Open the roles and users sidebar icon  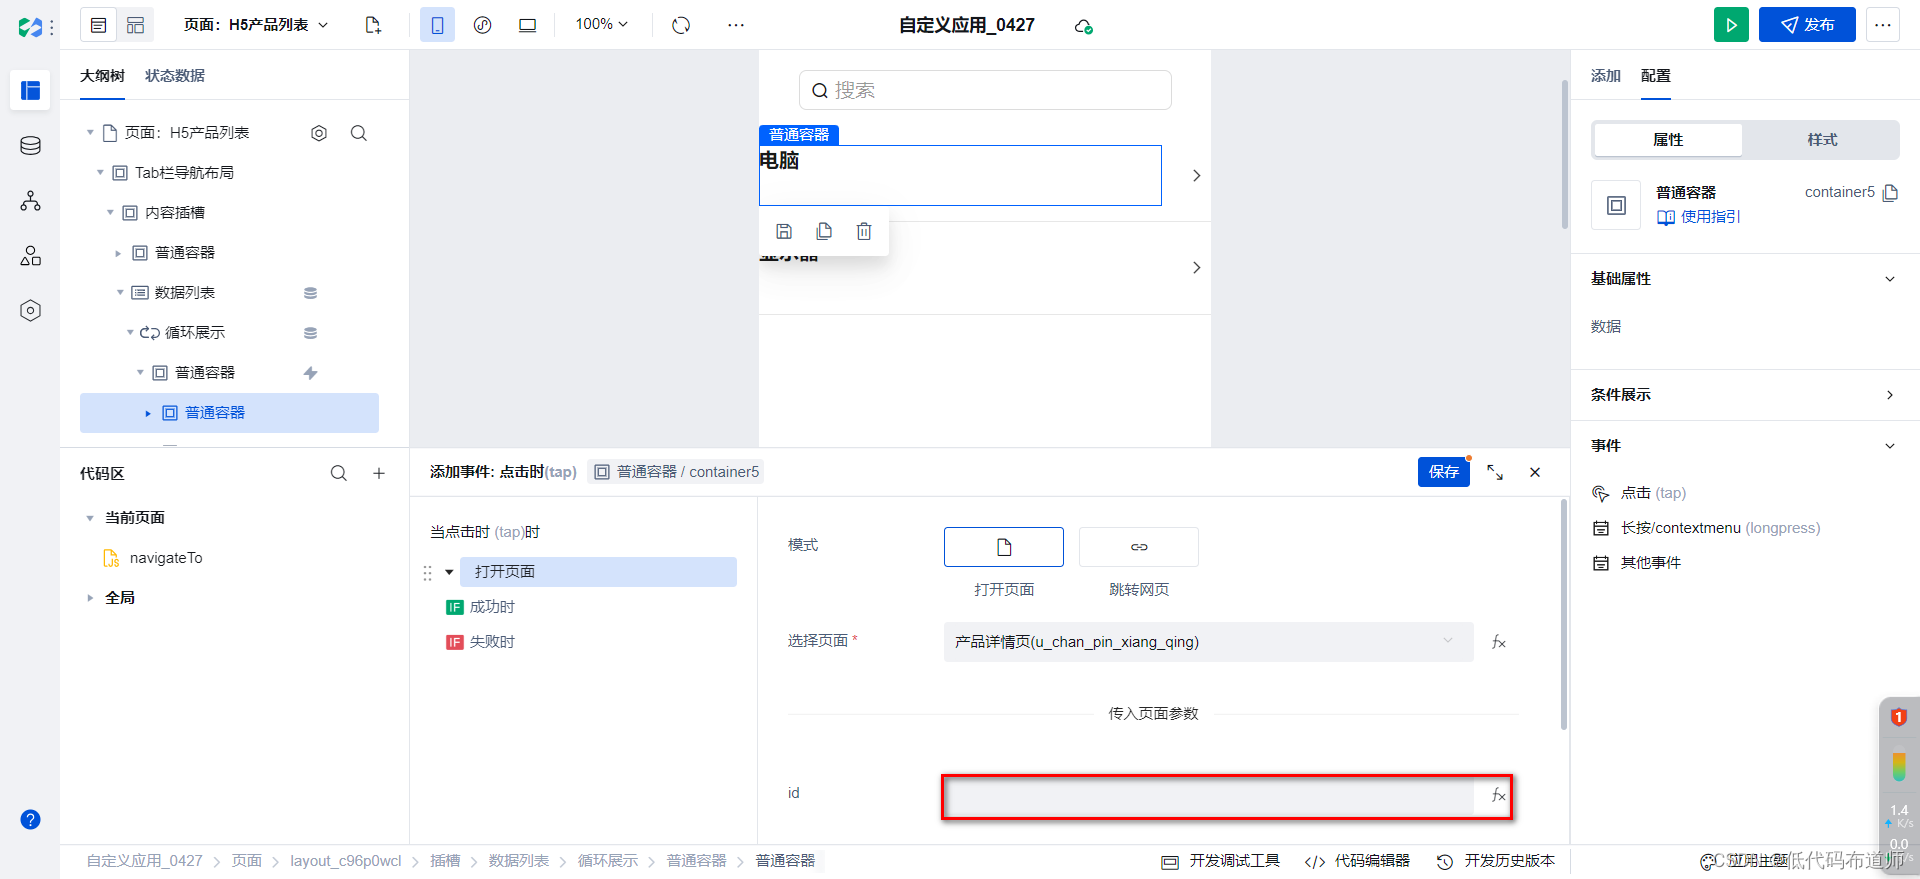[x=30, y=256]
